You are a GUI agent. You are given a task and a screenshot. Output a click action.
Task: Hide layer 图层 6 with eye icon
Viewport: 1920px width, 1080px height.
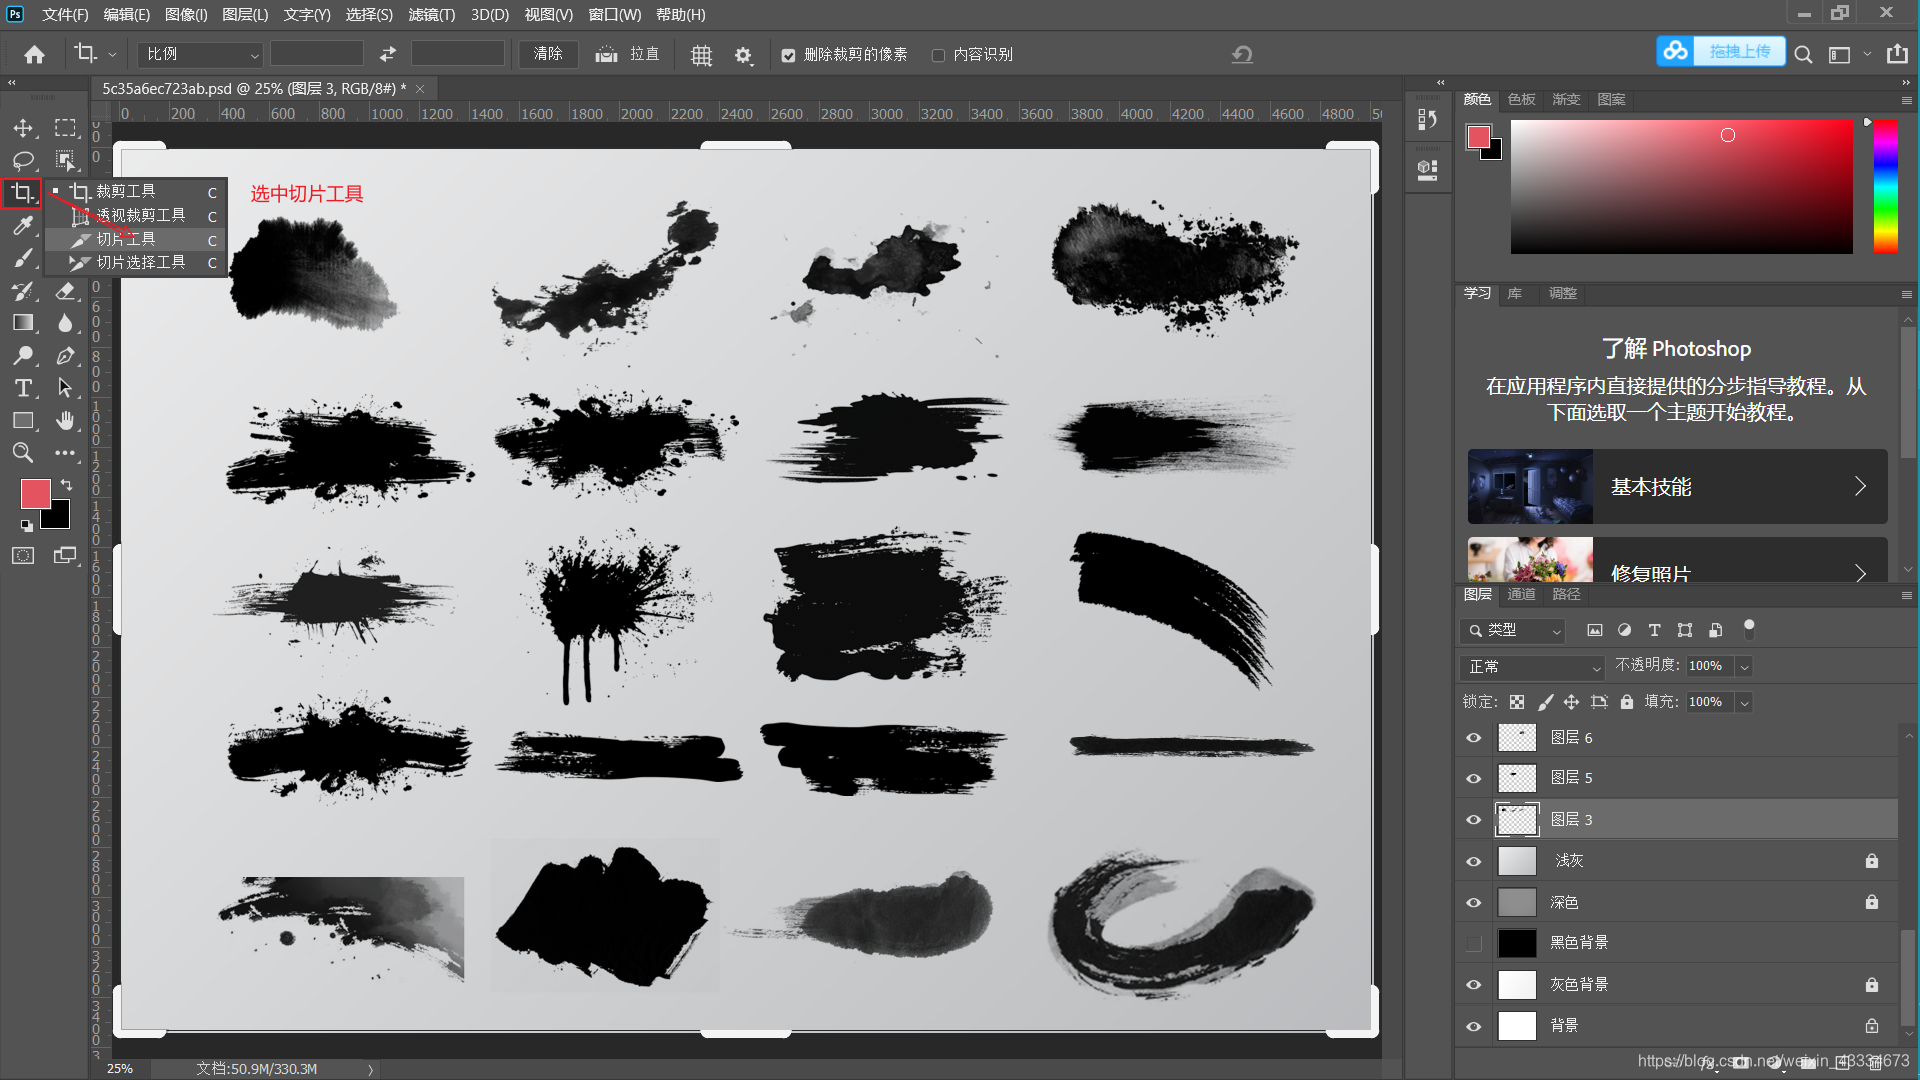[1473, 738]
